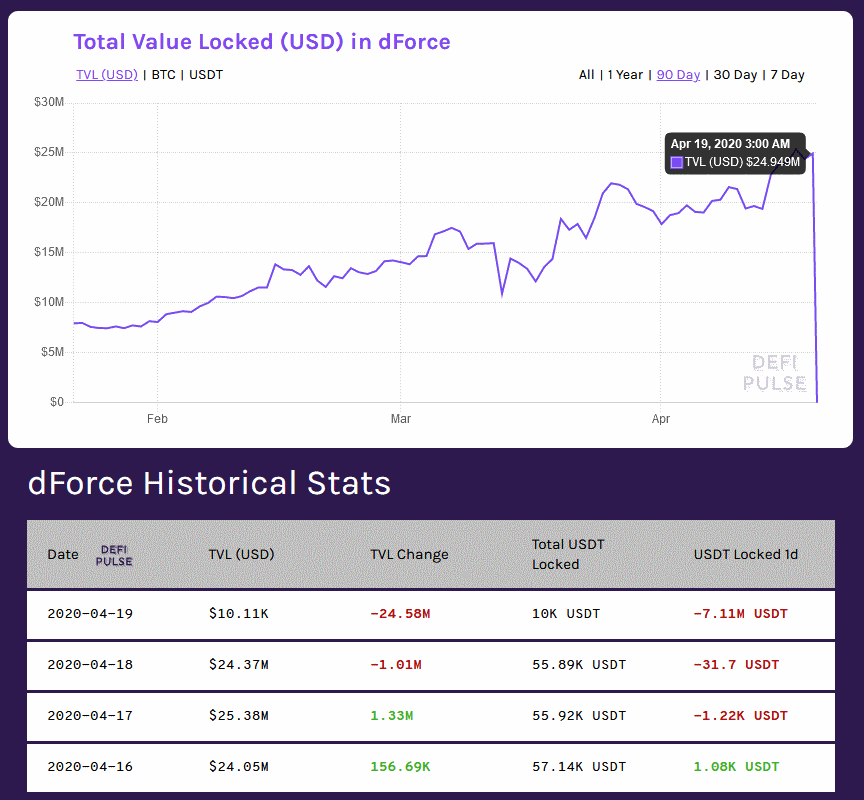Click the Date column header

coord(63,554)
